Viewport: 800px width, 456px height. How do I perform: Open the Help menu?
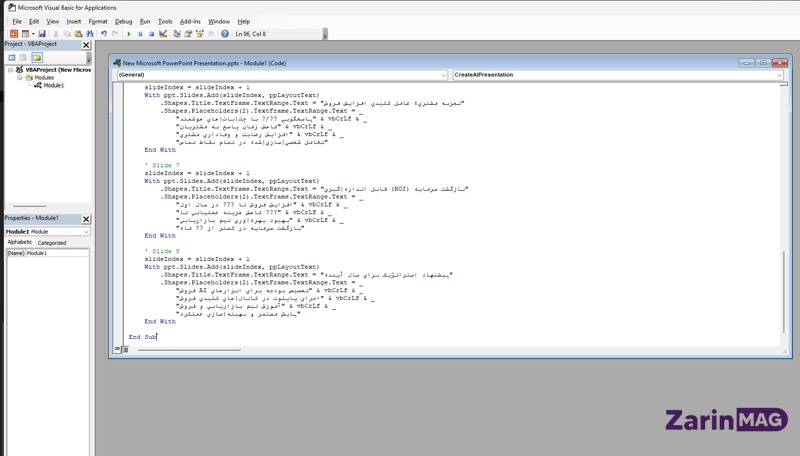(x=244, y=21)
